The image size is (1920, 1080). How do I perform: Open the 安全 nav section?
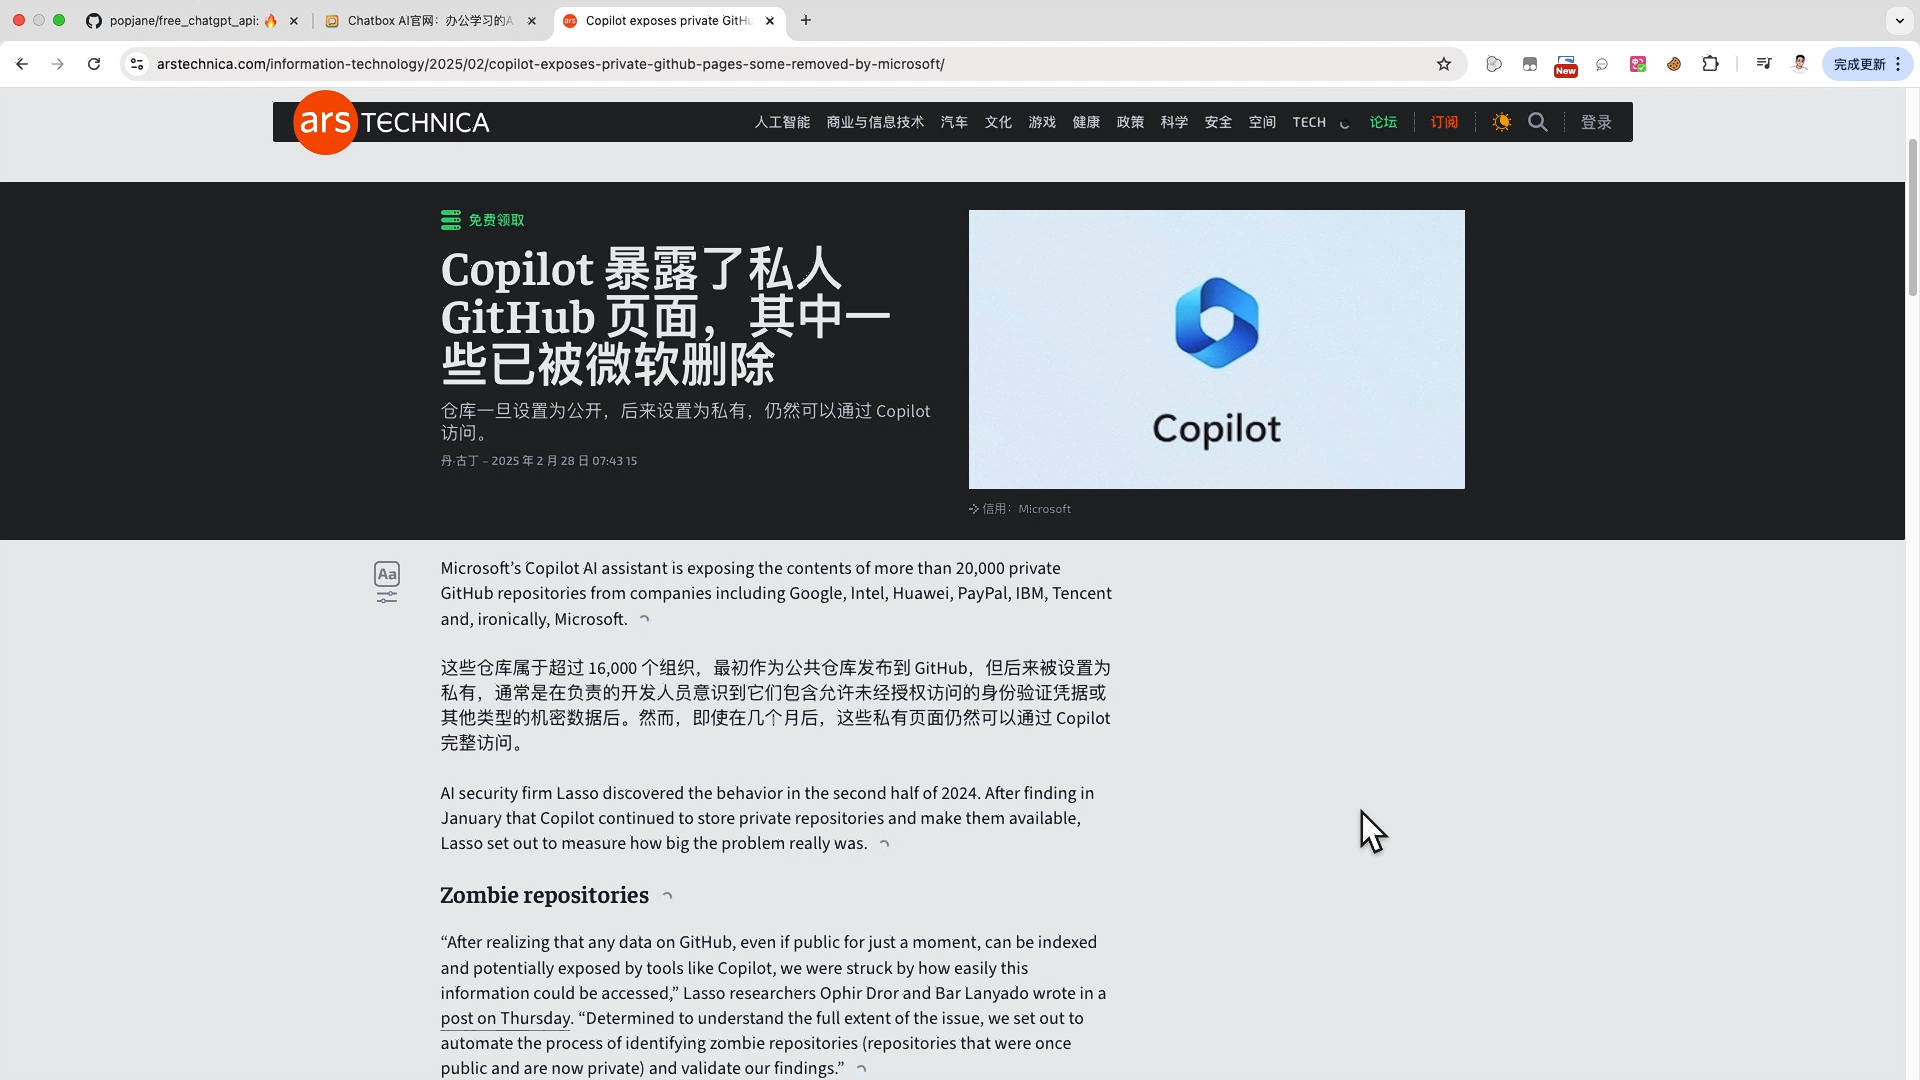(1218, 122)
